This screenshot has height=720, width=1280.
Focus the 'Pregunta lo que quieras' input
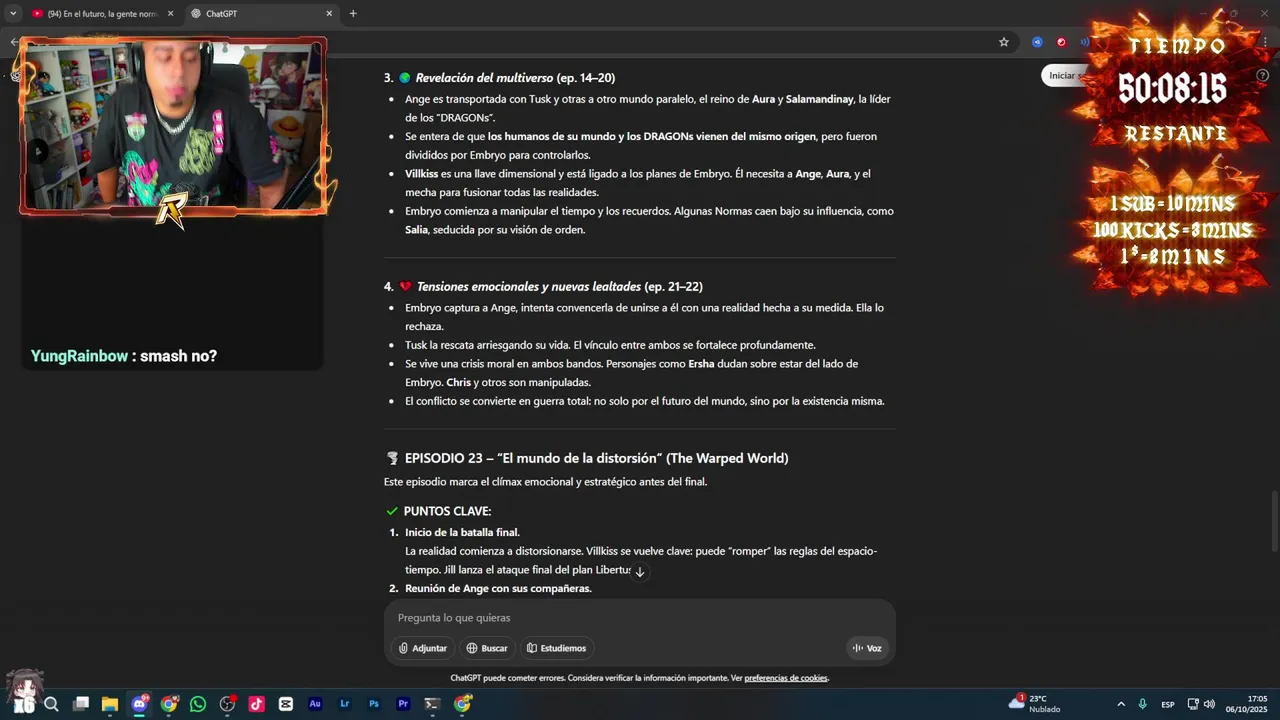coord(640,618)
